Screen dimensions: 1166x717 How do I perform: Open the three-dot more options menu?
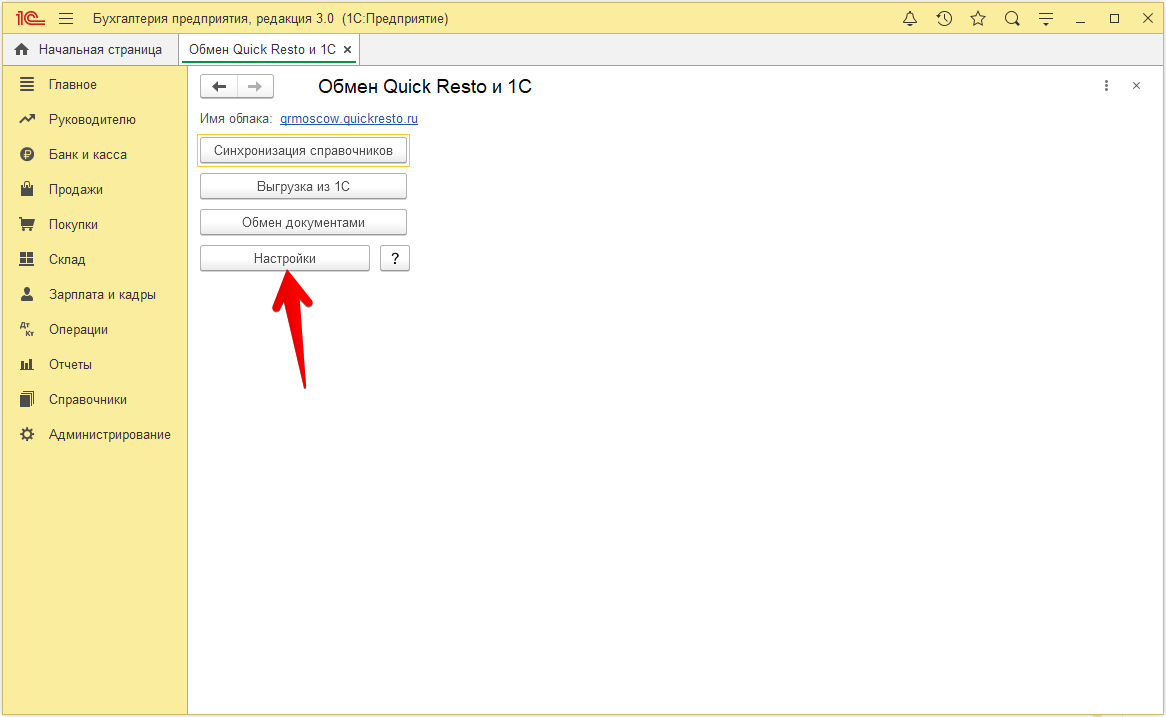pos(1107,86)
